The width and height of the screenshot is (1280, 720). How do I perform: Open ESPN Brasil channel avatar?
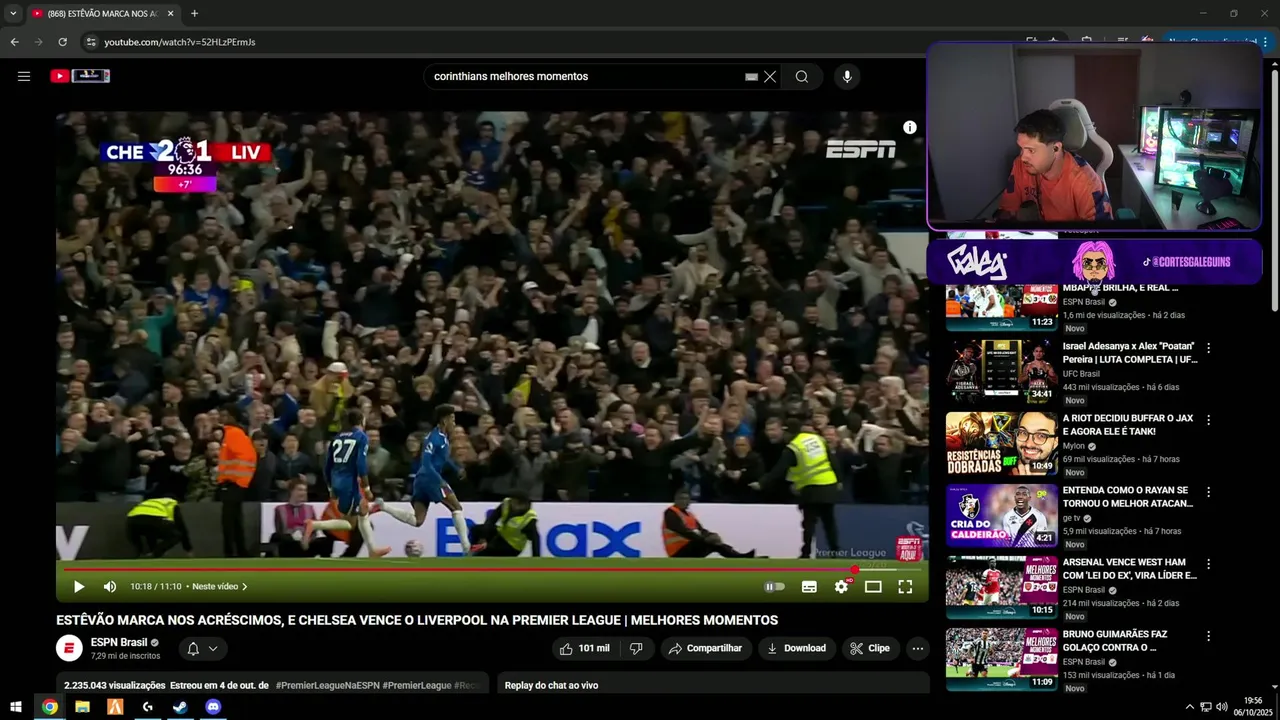(x=69, y=649)
